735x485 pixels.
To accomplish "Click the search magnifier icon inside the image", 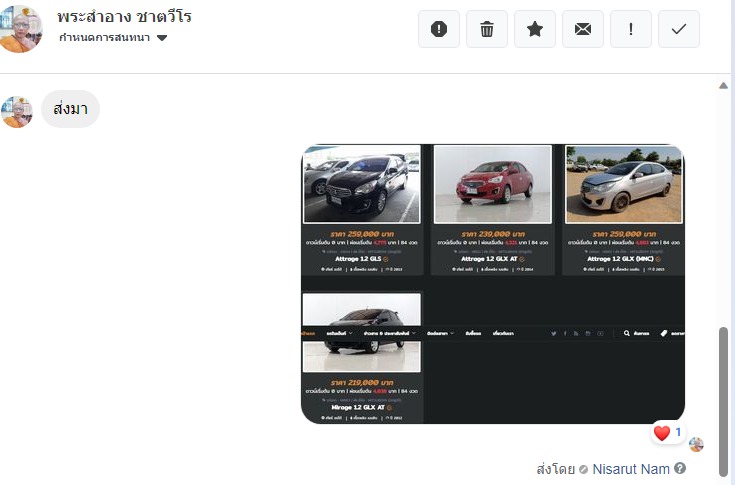I will (x=627, y=333).
